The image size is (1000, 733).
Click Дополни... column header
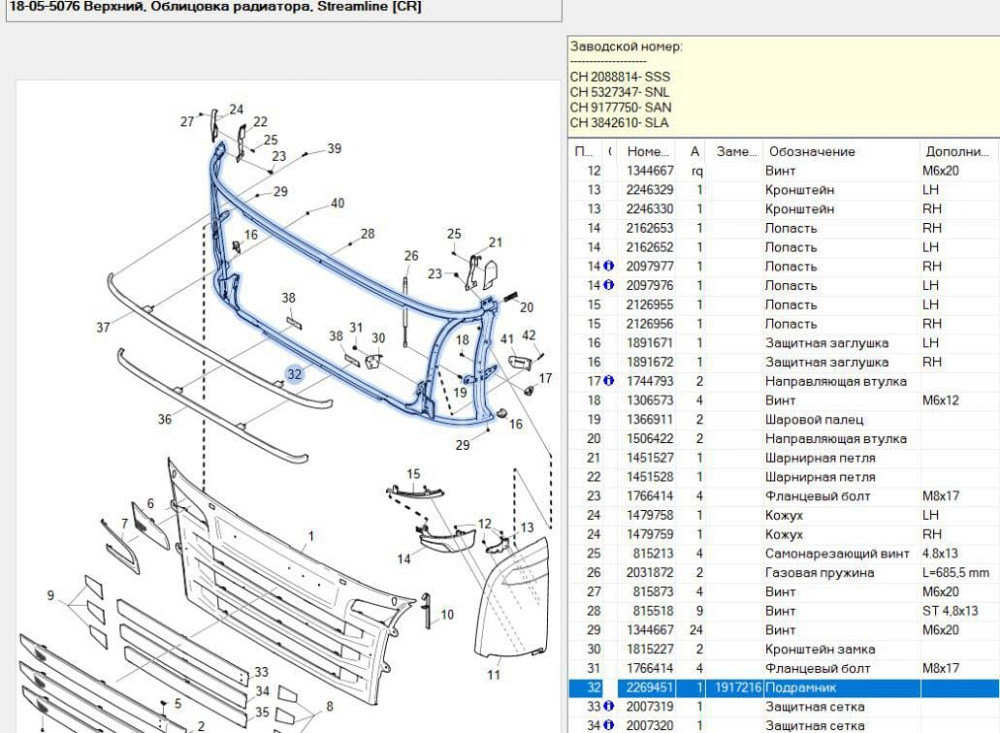957,151
